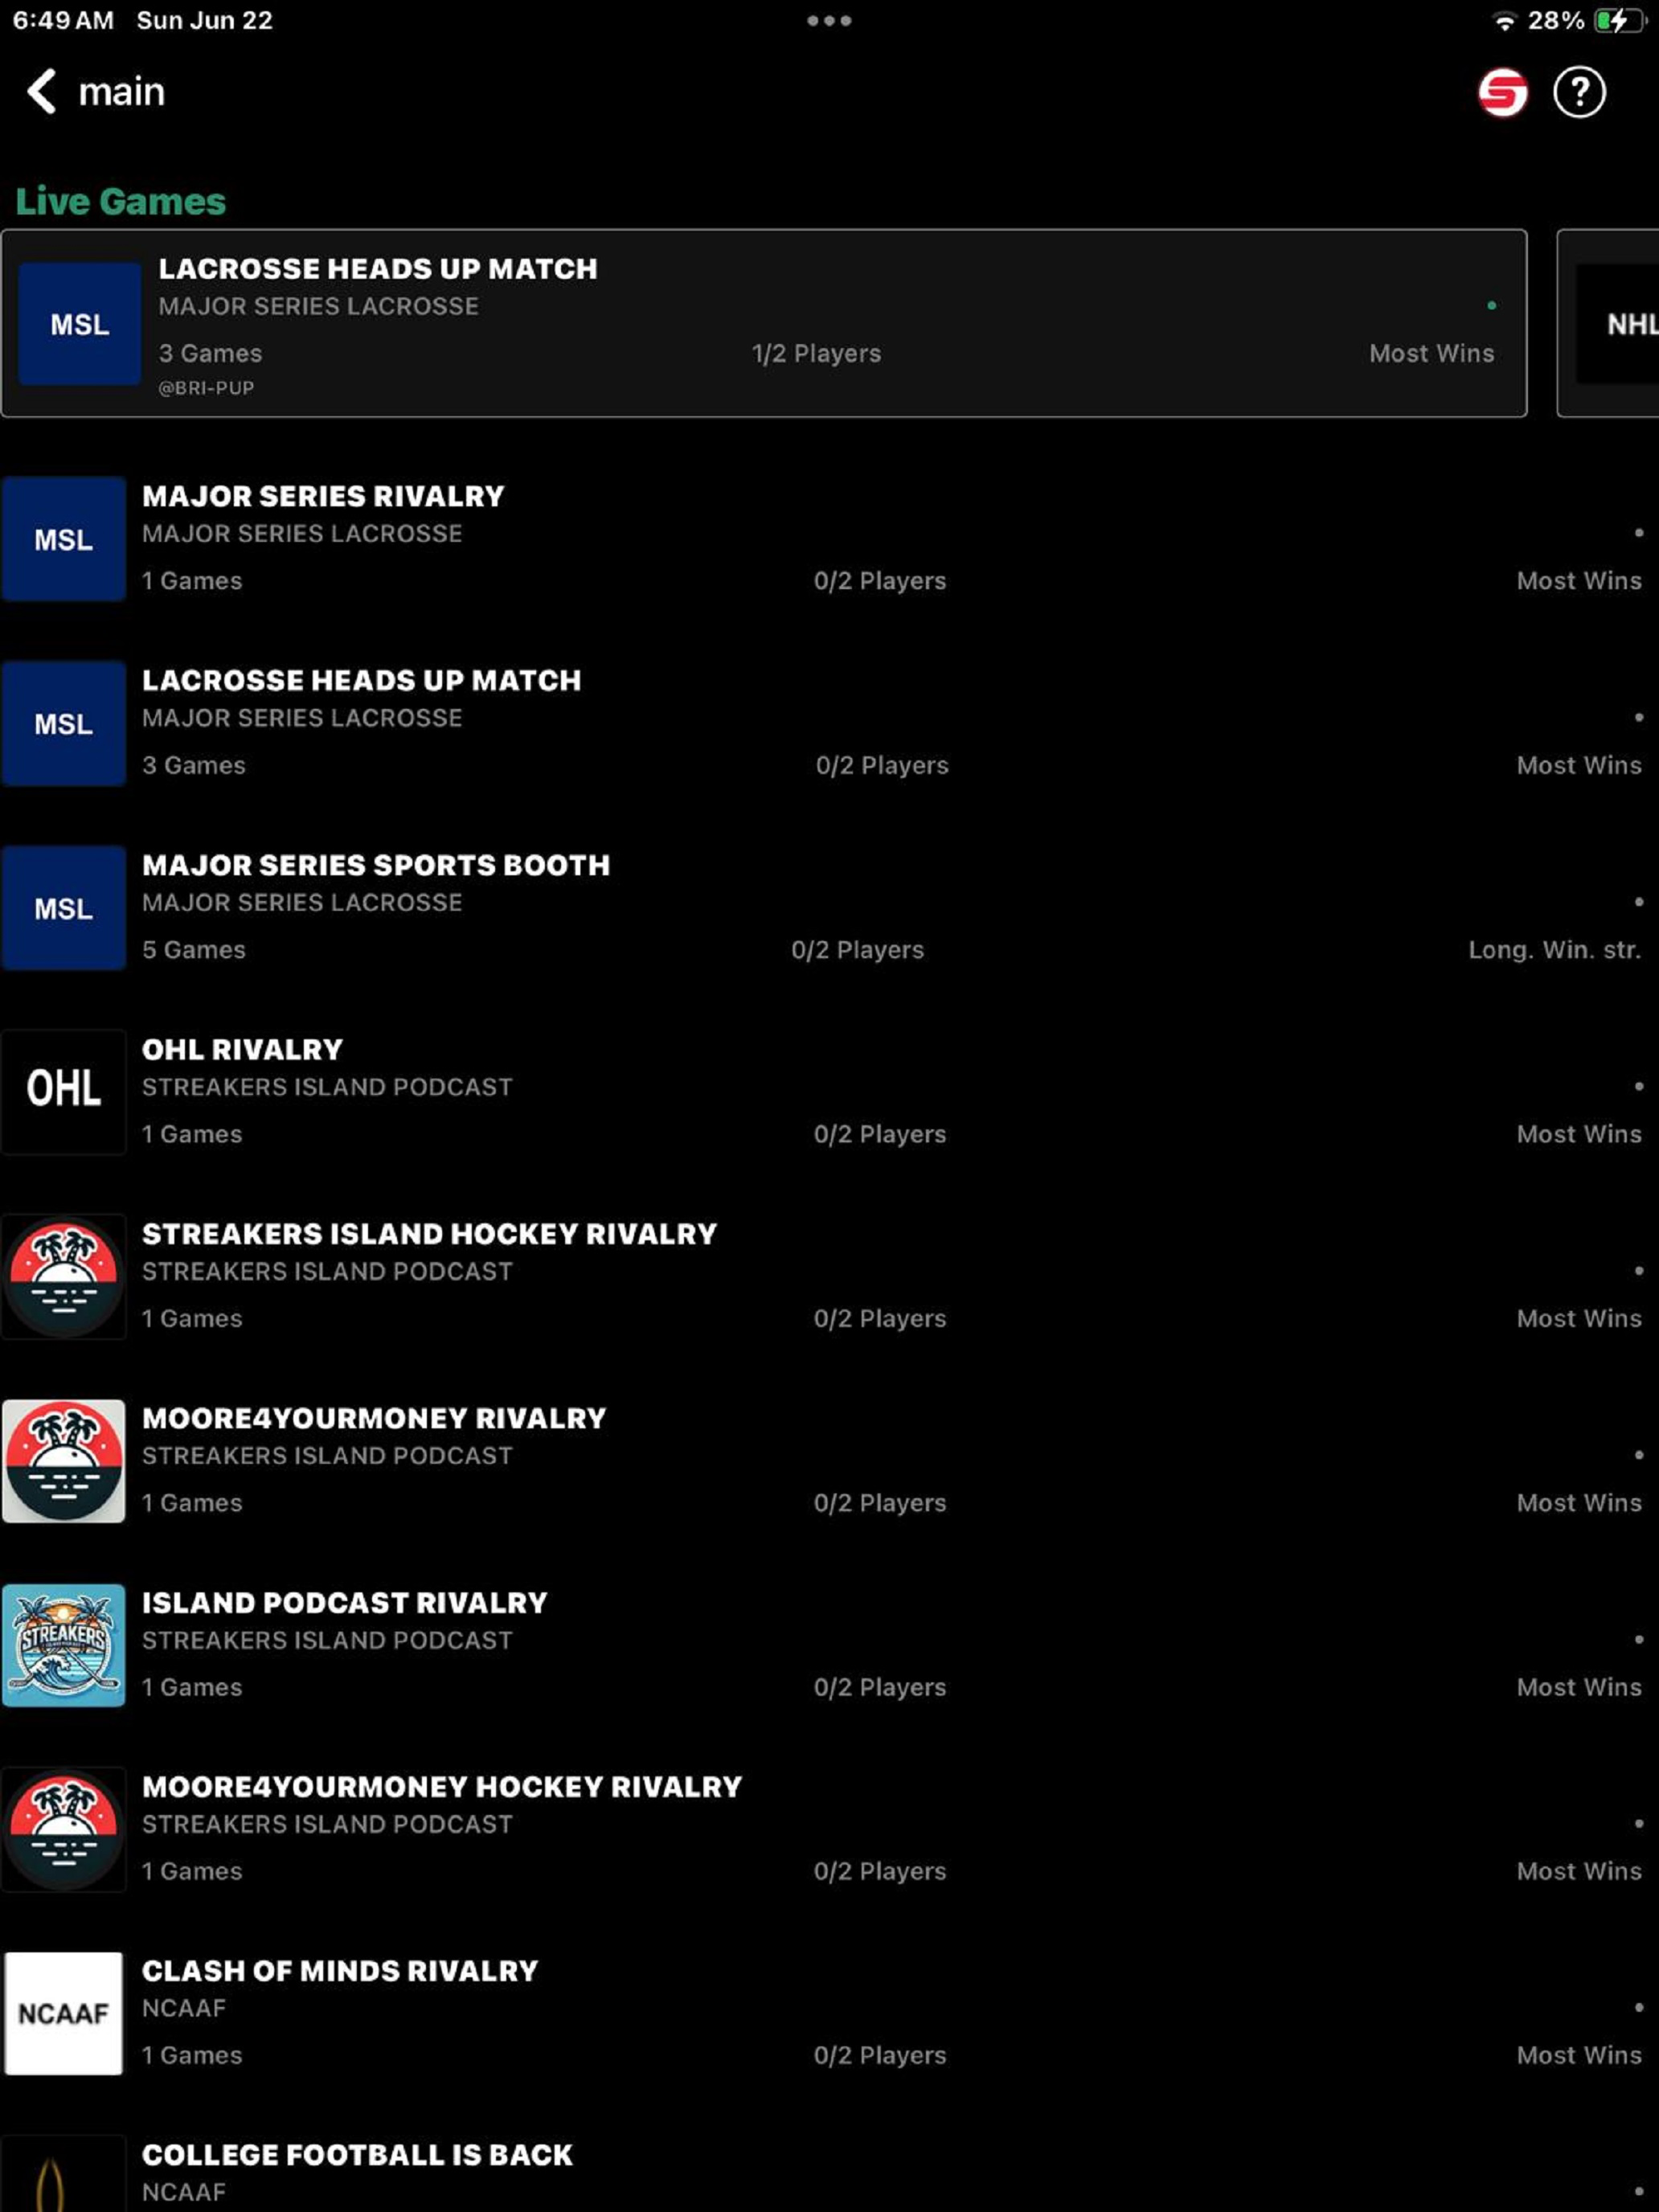Tap the Long. Win. str. label
The width and height of the screenshot is (1659, 2212).
pos(1554,950)
